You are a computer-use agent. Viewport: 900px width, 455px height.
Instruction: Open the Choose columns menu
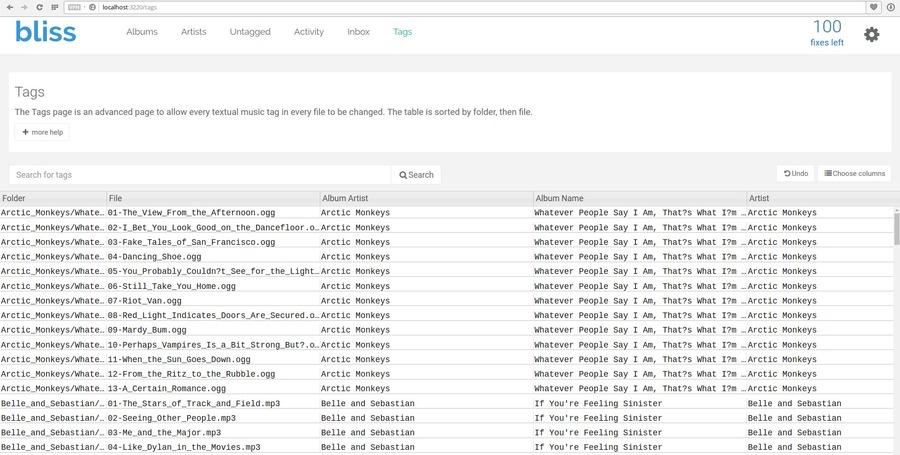point(854,173)
